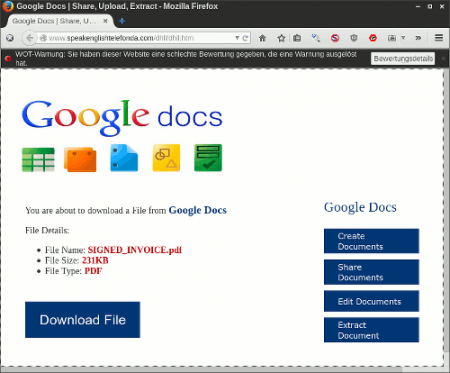
Task: Open the Firefox hamburger menu
Action: tap(439, 38)
